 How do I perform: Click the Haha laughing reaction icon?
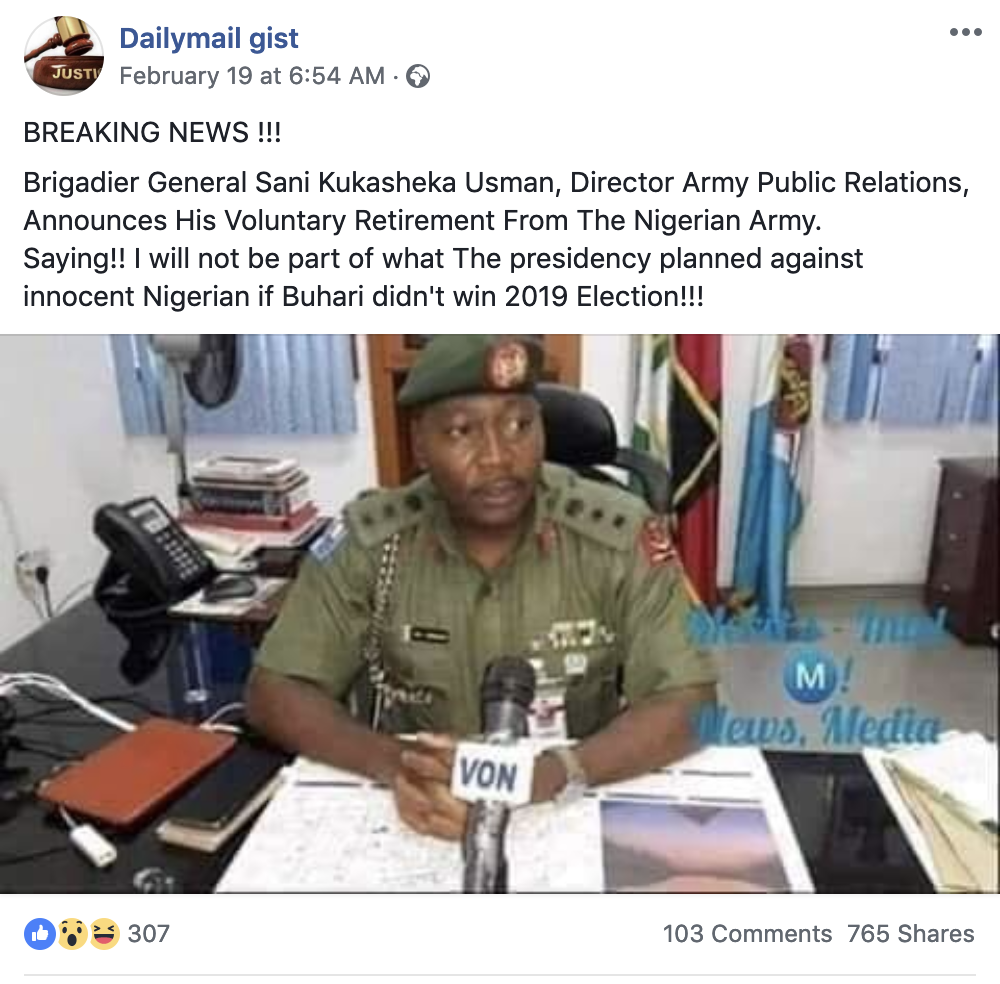click(x=105, y=934)
